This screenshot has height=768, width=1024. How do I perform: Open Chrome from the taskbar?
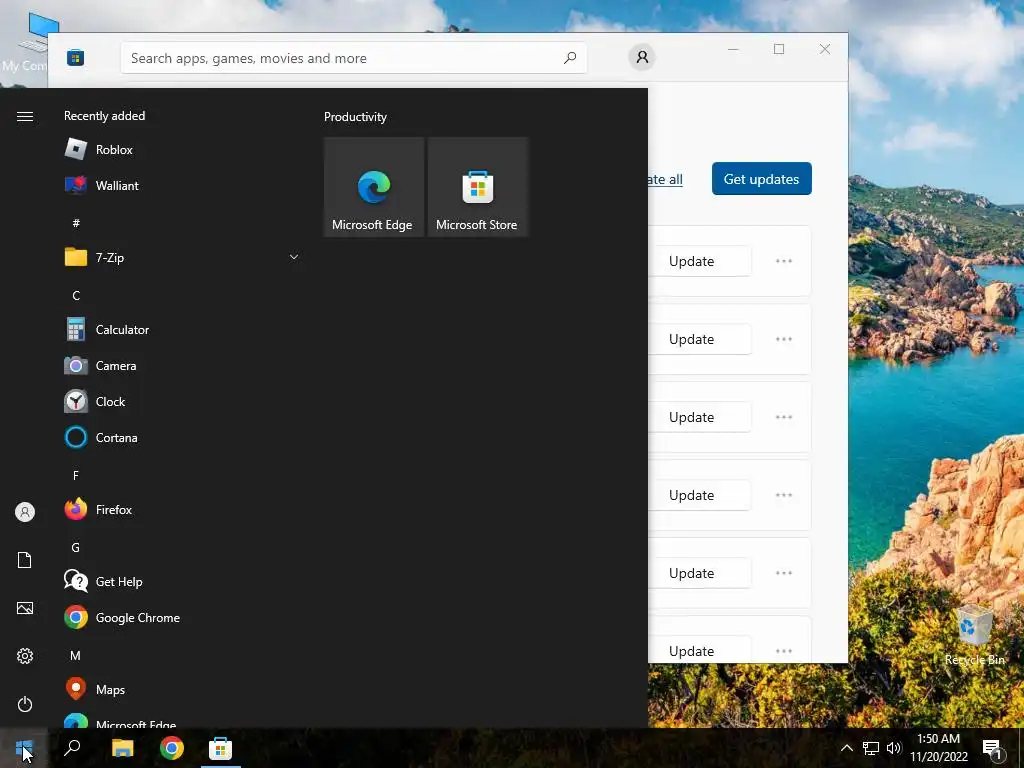click(172, 748)
